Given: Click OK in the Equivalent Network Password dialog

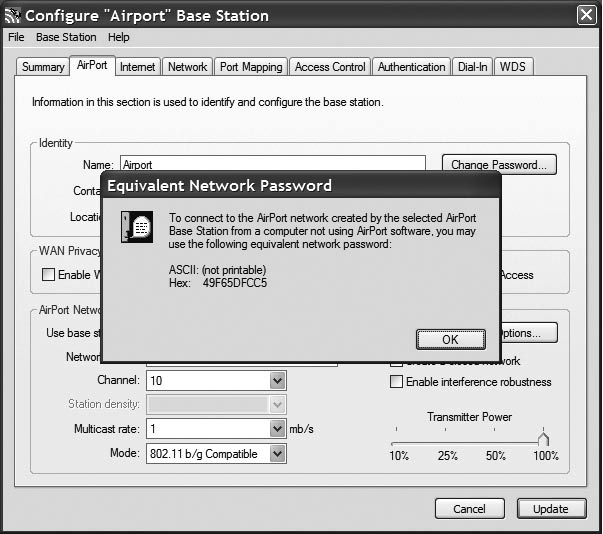Looking at the screenshot, I should pos(450,339).
